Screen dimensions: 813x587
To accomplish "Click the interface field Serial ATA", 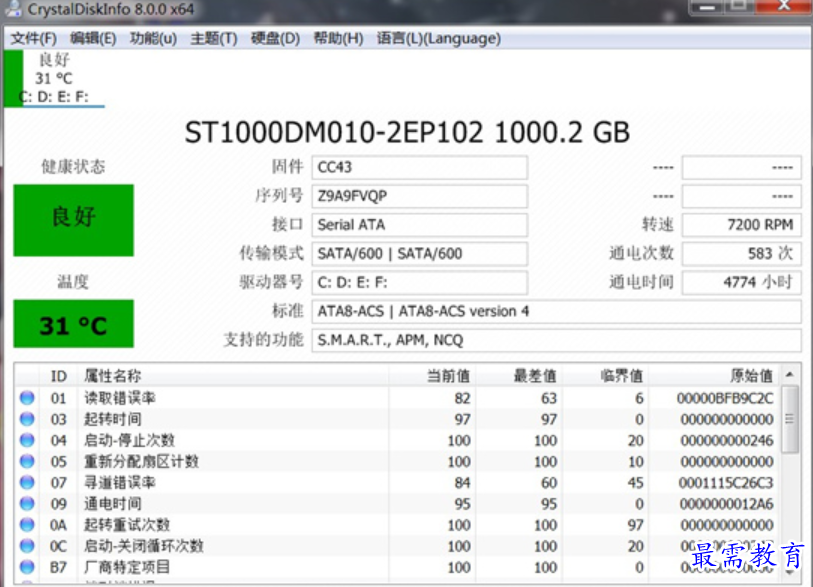I will click(x=419, y=225).
